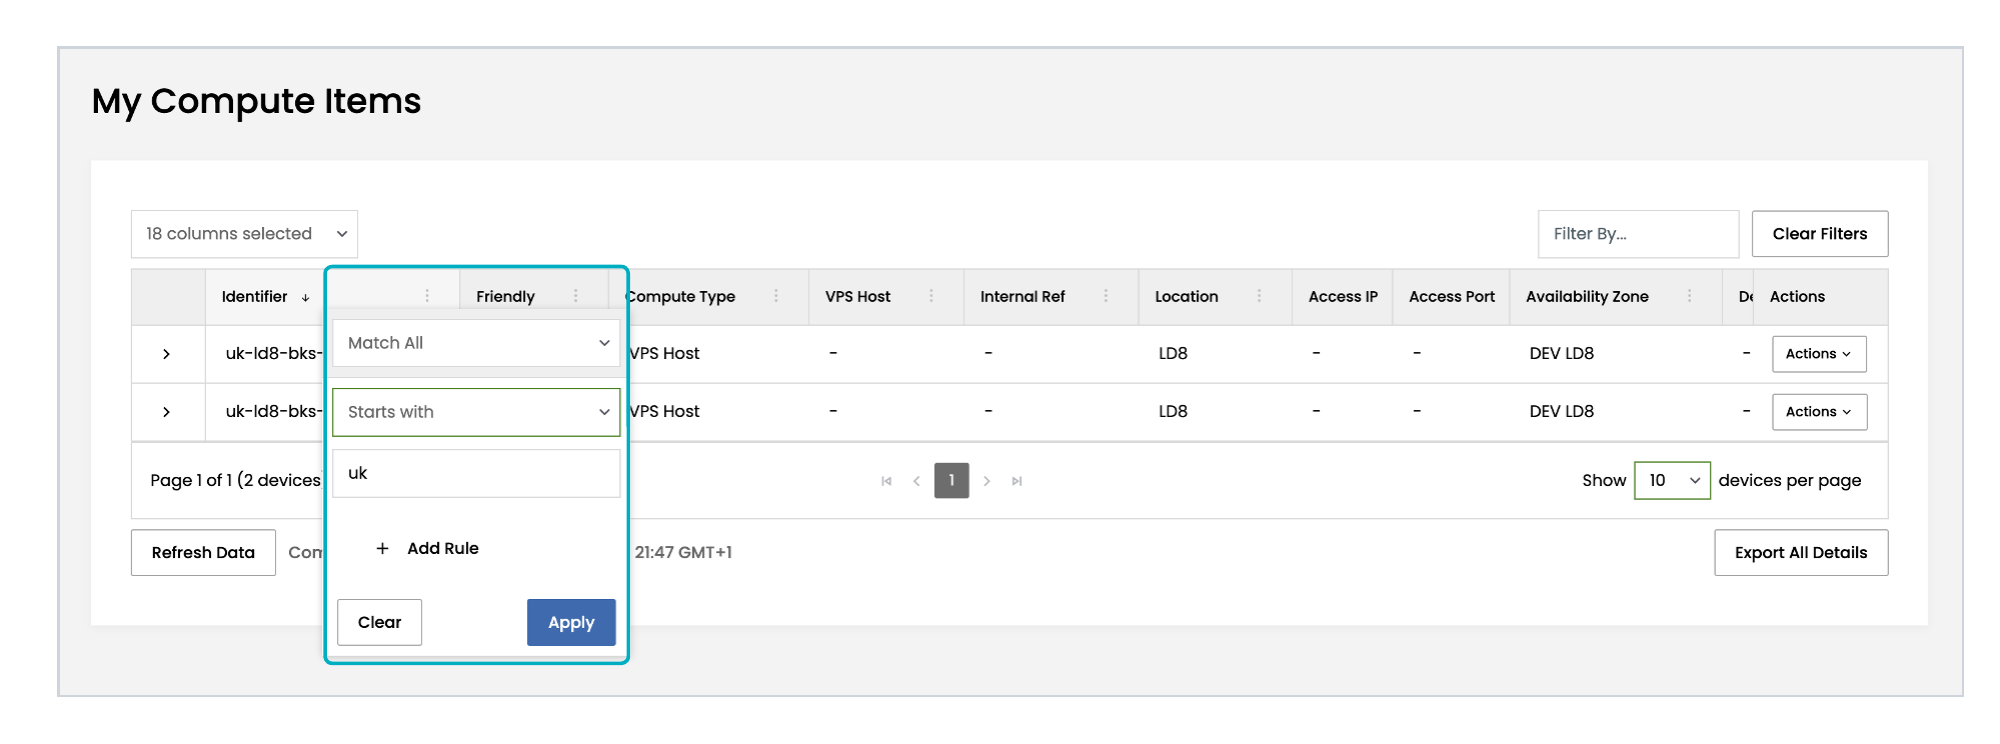This screenshot has width=2000, height=744.
Task: Jump to the last page arrow
Action: [x=1017, y=481]
